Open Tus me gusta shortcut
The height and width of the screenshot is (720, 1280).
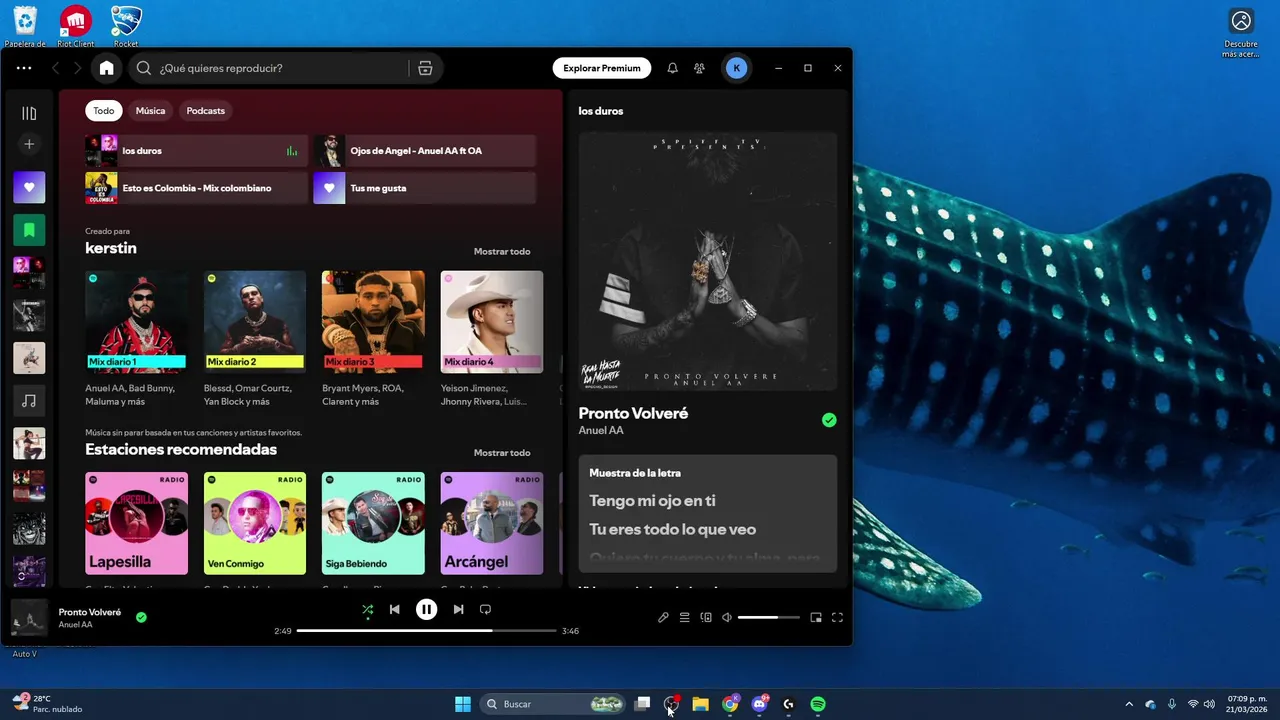[425, 188]
